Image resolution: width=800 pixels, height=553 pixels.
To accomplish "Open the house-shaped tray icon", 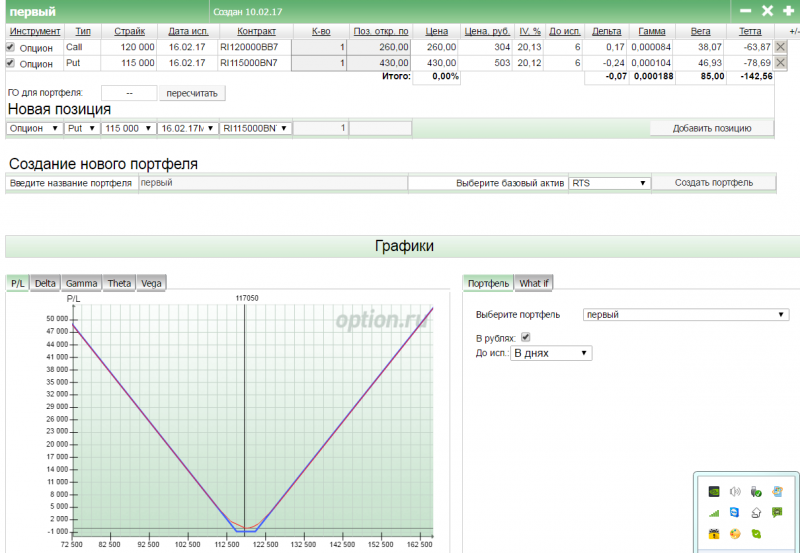I will pos(756,512).
